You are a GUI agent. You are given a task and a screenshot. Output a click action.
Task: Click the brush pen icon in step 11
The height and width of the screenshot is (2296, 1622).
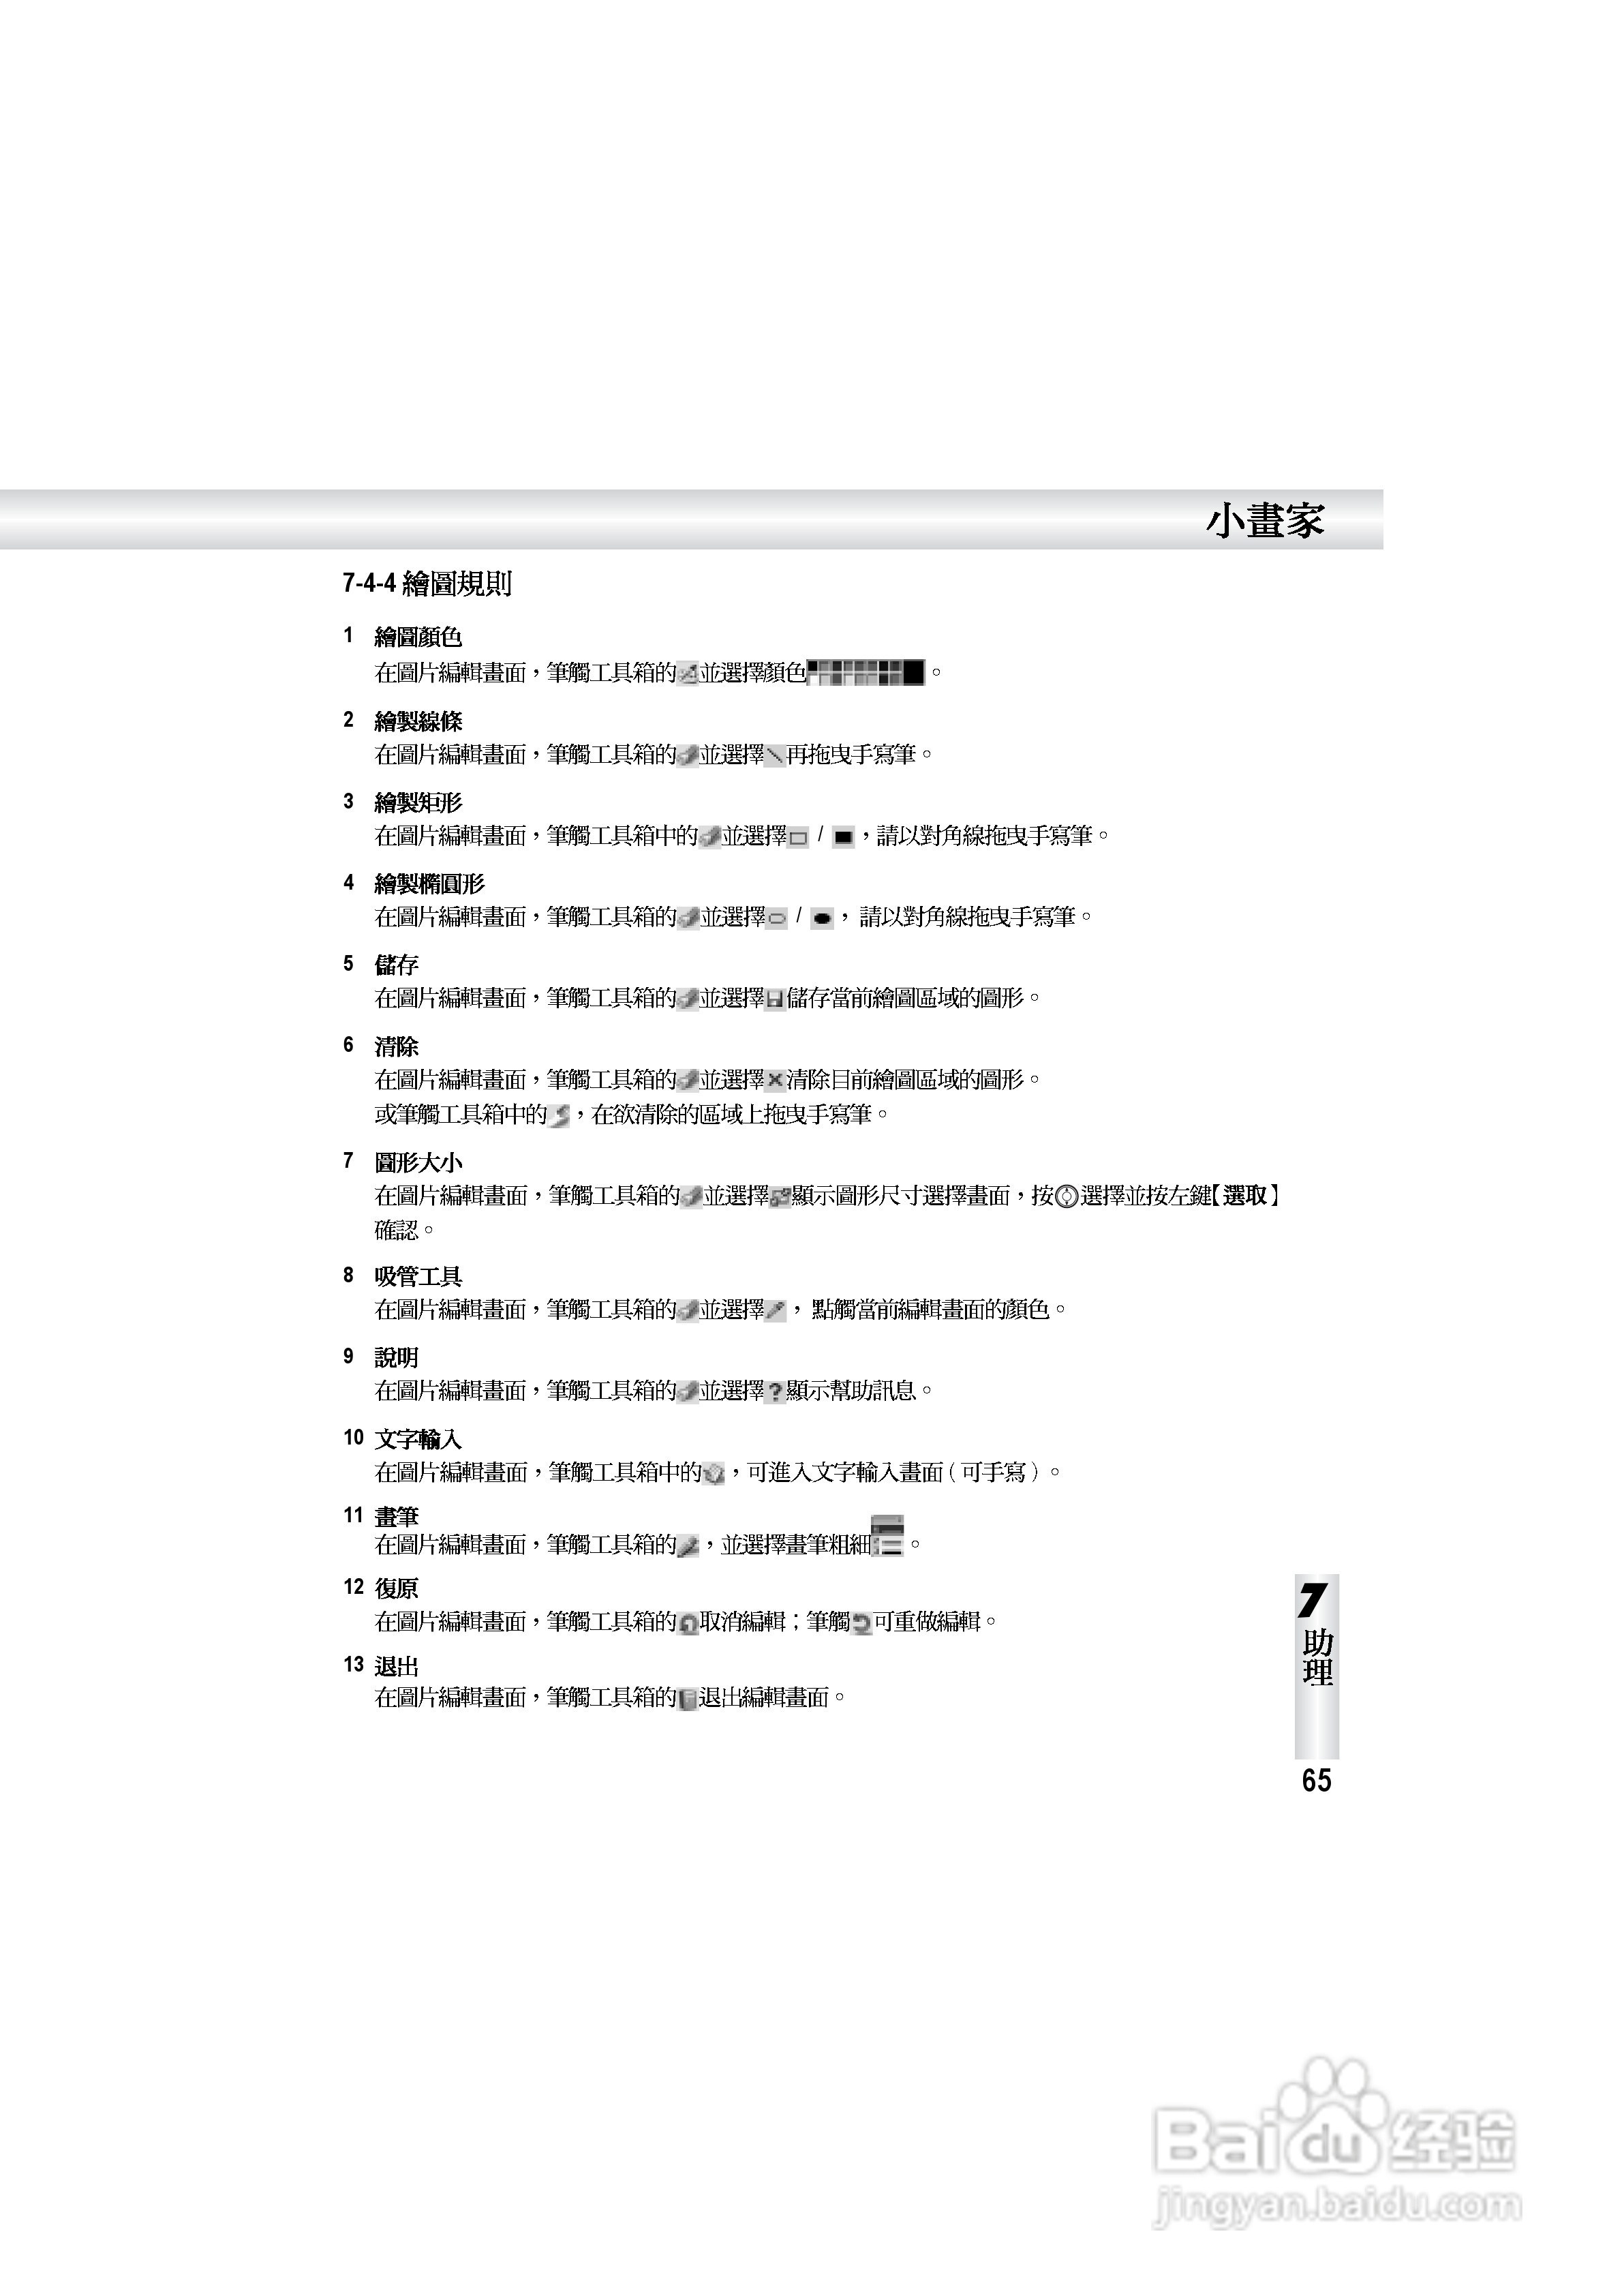click(x=688, y=1547)
